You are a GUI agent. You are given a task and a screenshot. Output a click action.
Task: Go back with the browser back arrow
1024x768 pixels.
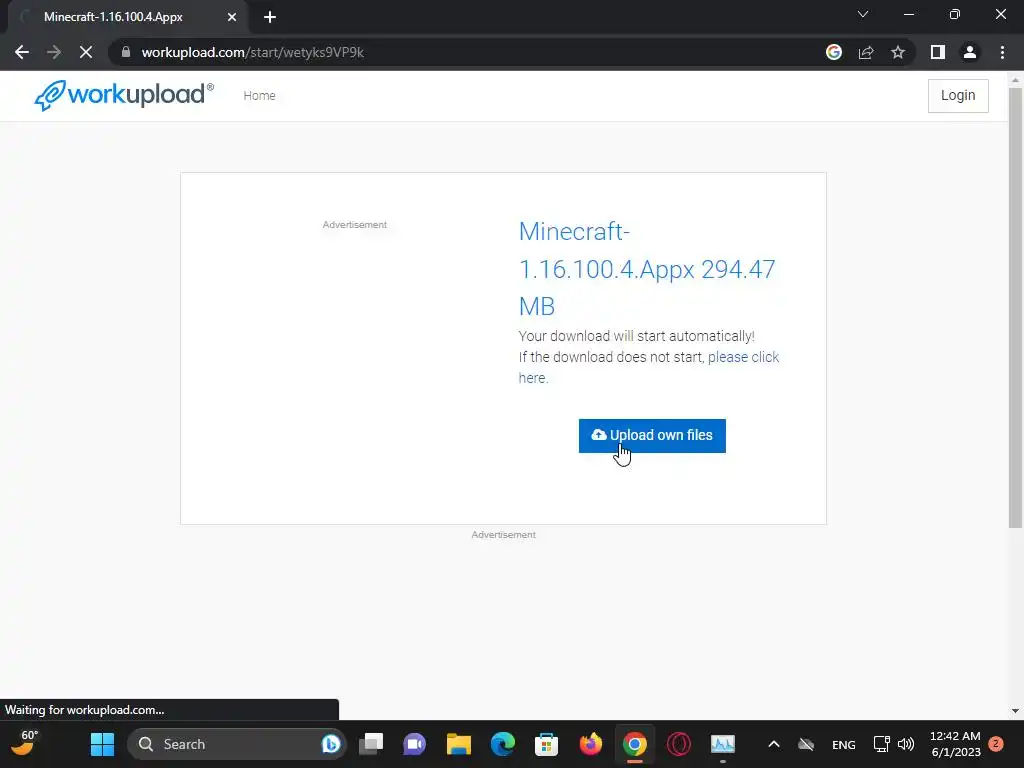click(22, 52)
